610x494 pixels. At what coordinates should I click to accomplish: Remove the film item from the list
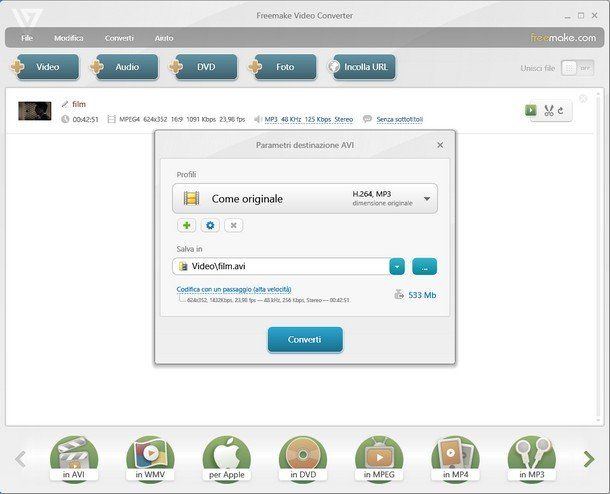[x=583, y=99]
